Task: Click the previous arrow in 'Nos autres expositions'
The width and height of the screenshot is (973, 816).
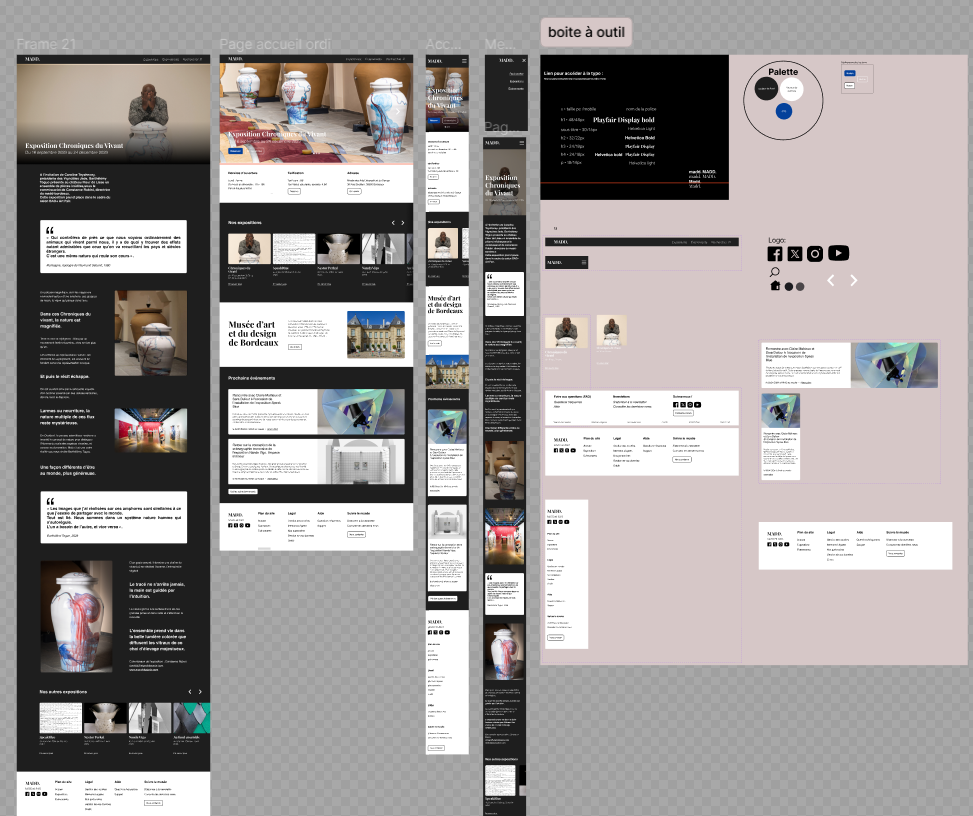Action: point(190,692)
